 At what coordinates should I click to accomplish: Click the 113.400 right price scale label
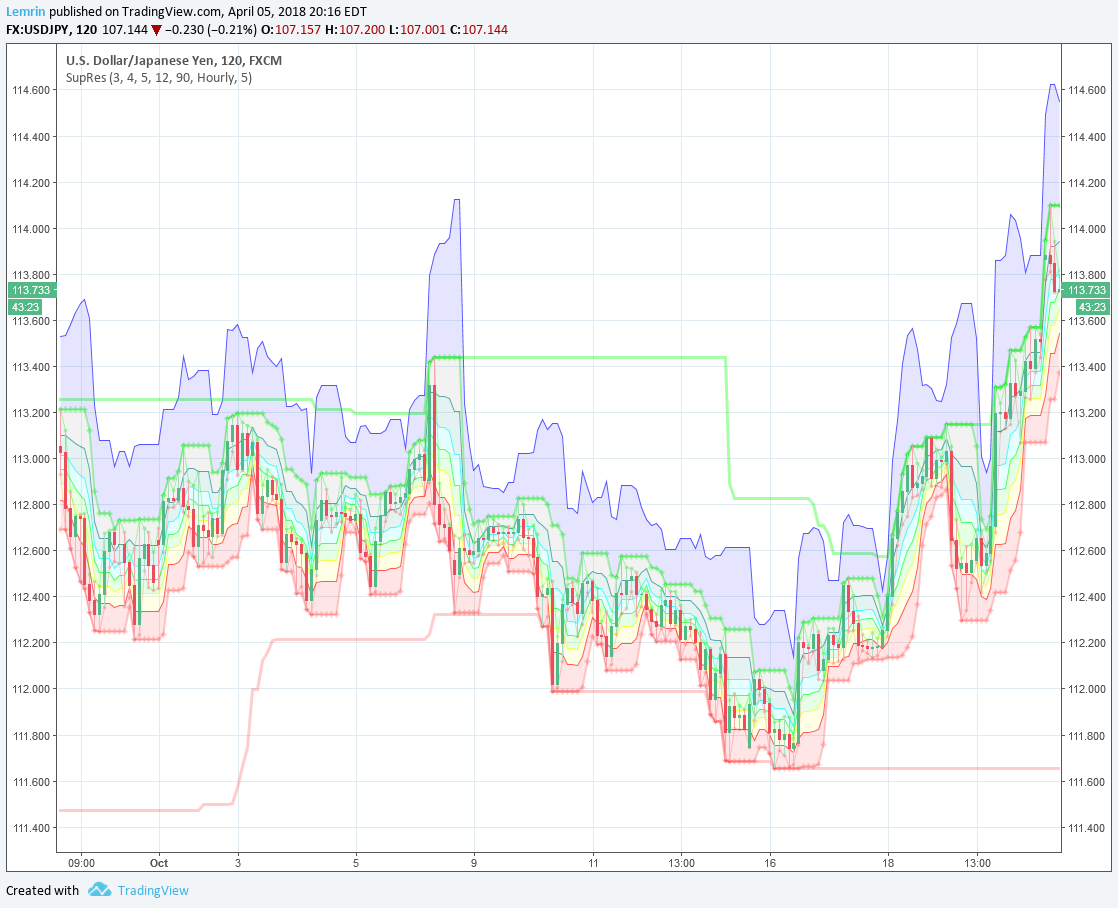(x=1087, y=367)
